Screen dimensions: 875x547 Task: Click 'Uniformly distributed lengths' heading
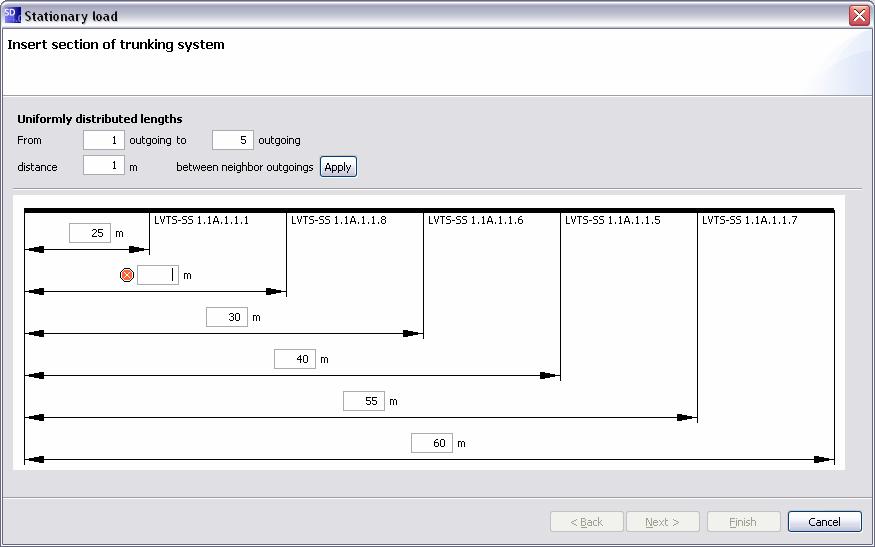[x=100, y=119]
